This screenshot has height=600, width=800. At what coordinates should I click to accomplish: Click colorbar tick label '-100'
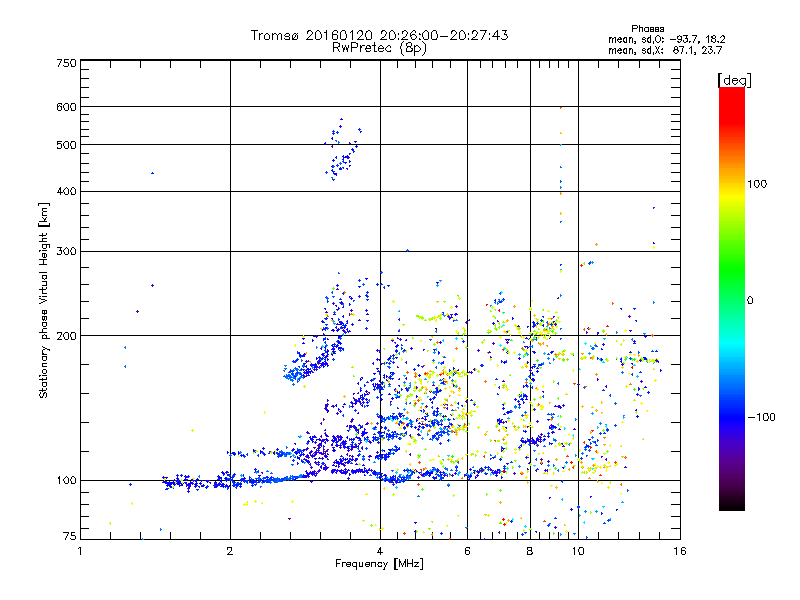coord(761,417)
